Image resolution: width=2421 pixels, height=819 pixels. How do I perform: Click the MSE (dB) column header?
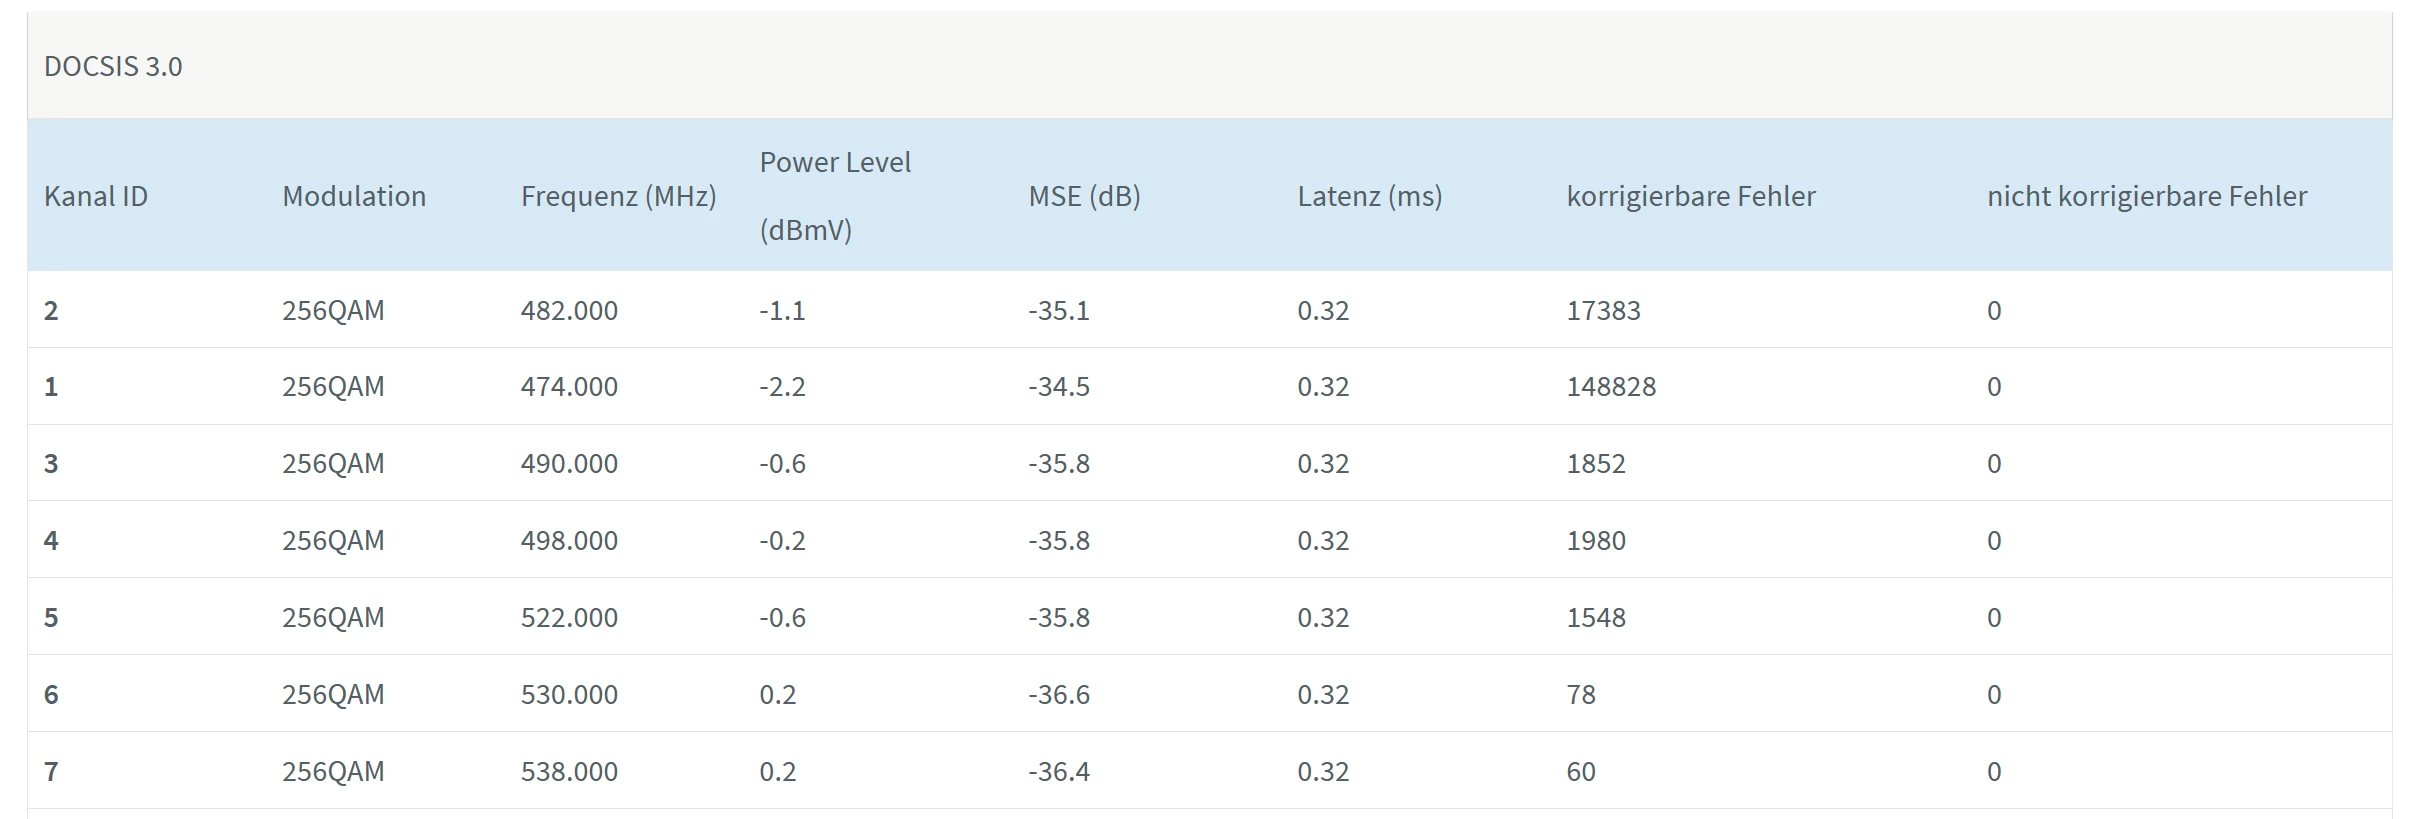click(1084, 196)
